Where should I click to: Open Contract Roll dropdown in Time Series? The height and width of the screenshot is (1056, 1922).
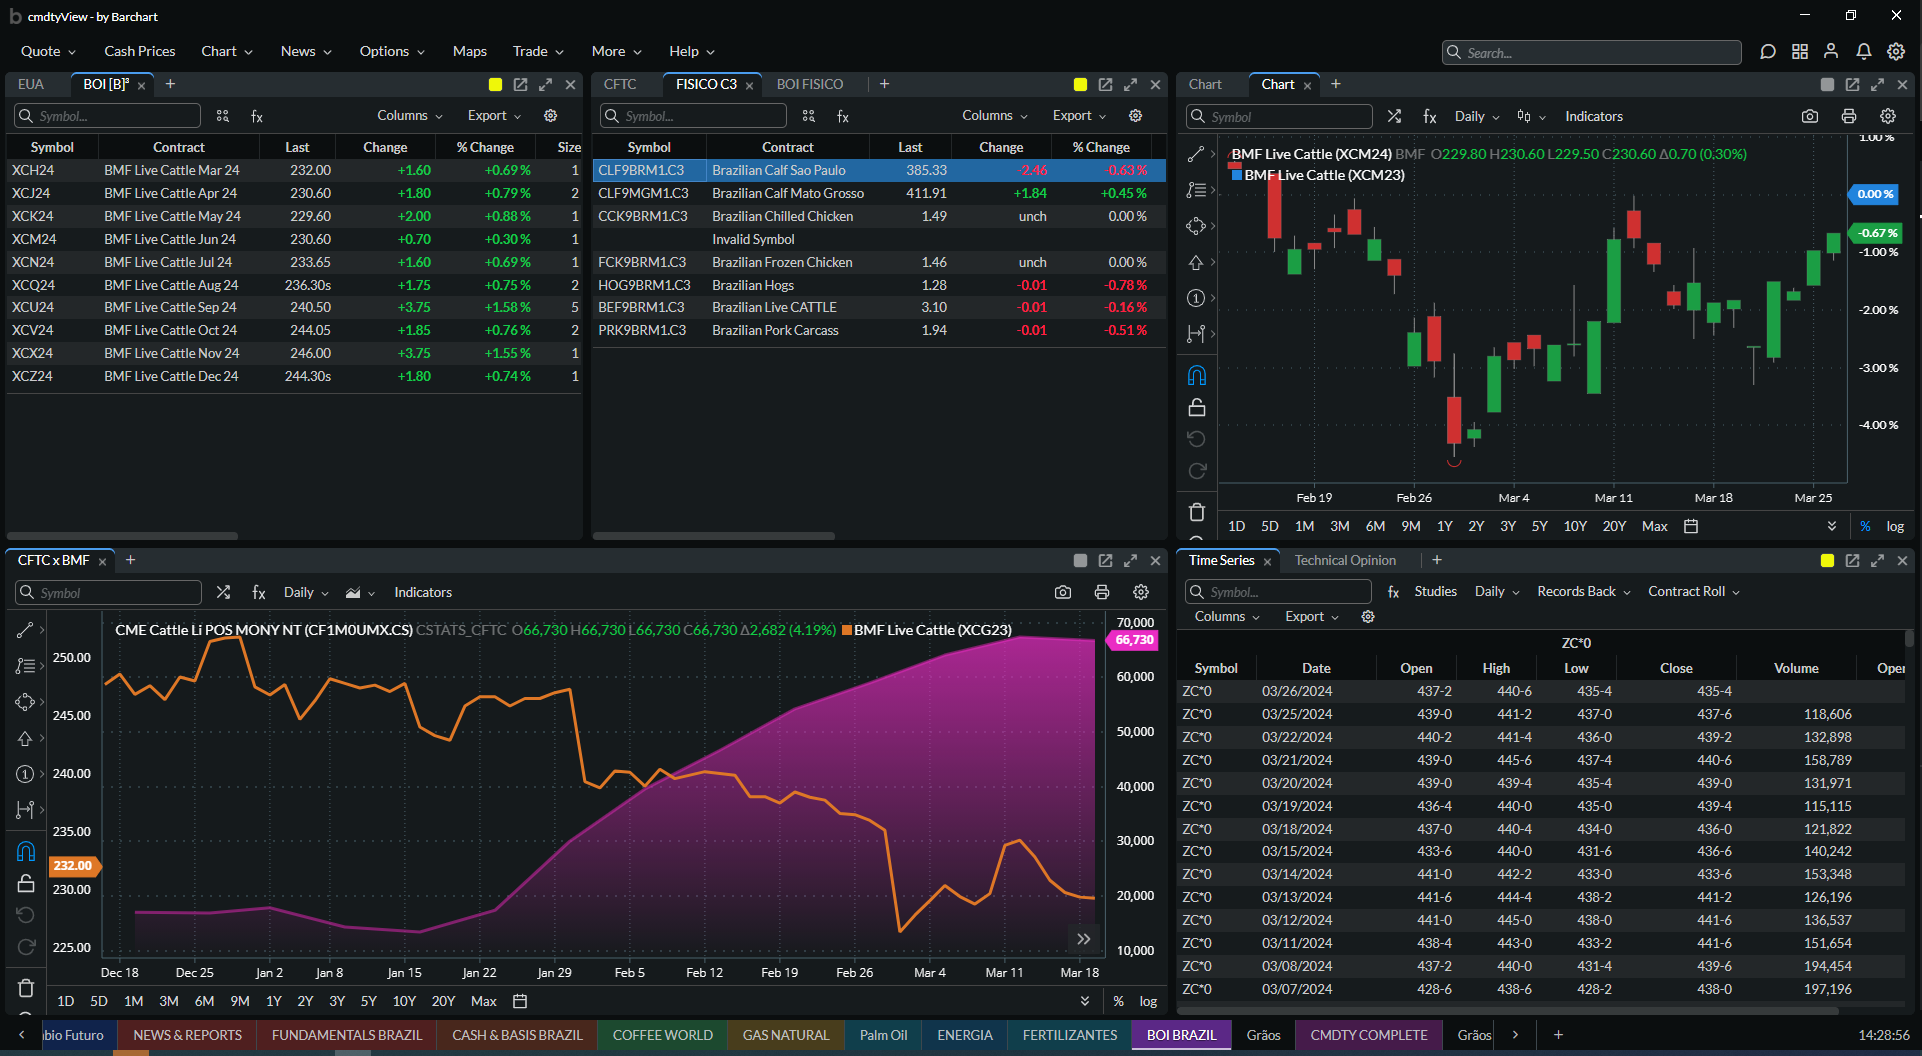(1694, 592)
